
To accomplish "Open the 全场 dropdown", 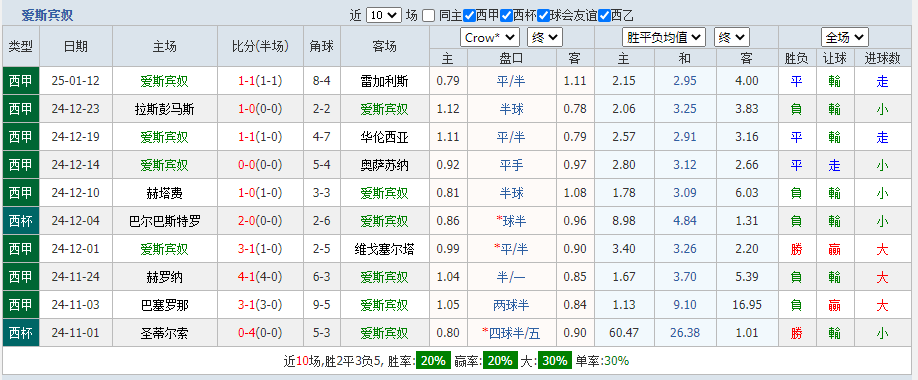I will [x=844, y=37].
